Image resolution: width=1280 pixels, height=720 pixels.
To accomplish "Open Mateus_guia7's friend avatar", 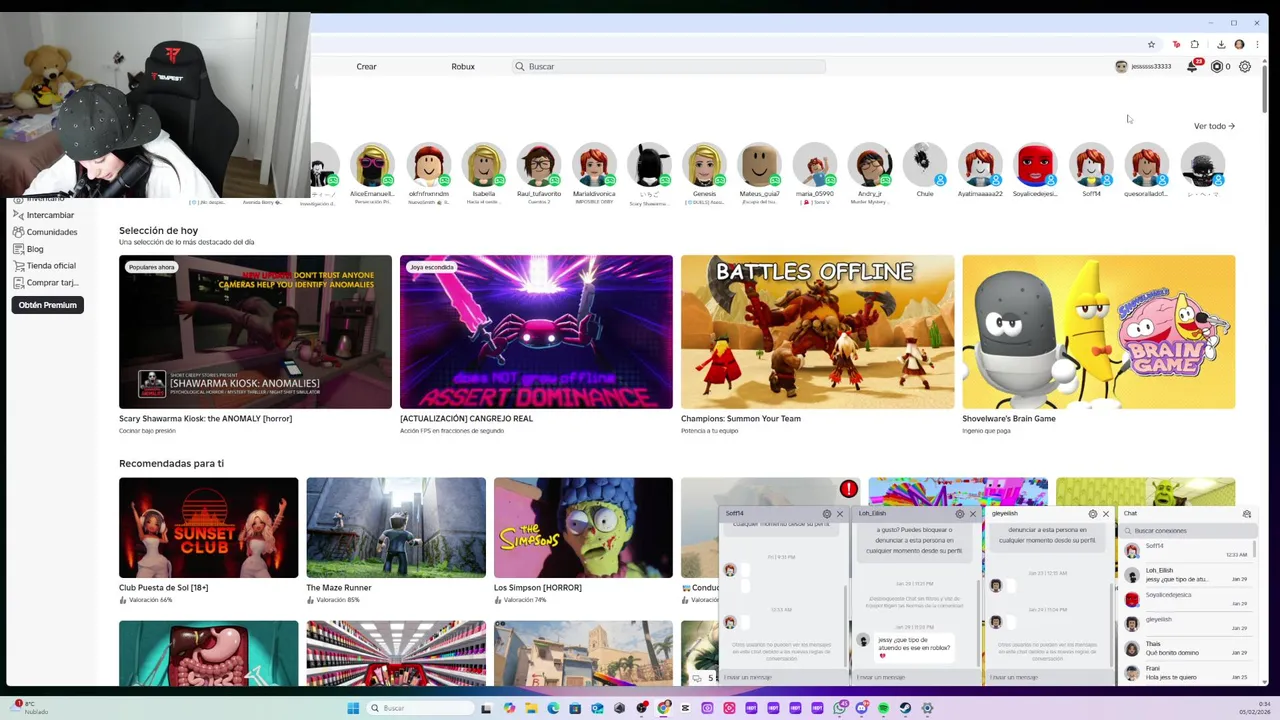I will [x=759, y=166].
